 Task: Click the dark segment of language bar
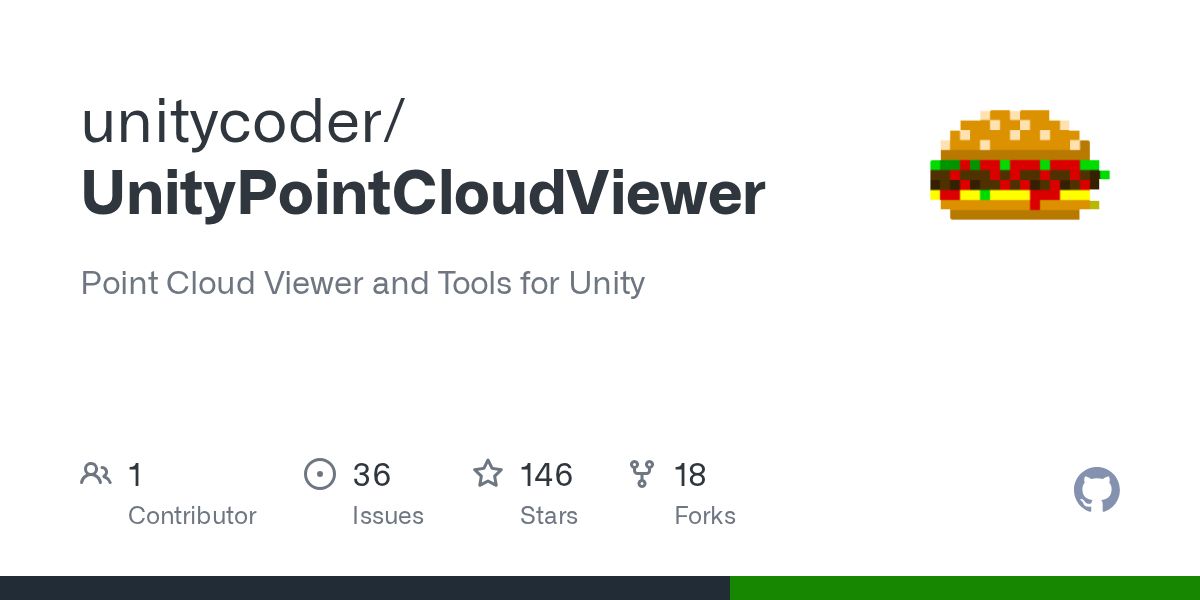pos(365,588)
